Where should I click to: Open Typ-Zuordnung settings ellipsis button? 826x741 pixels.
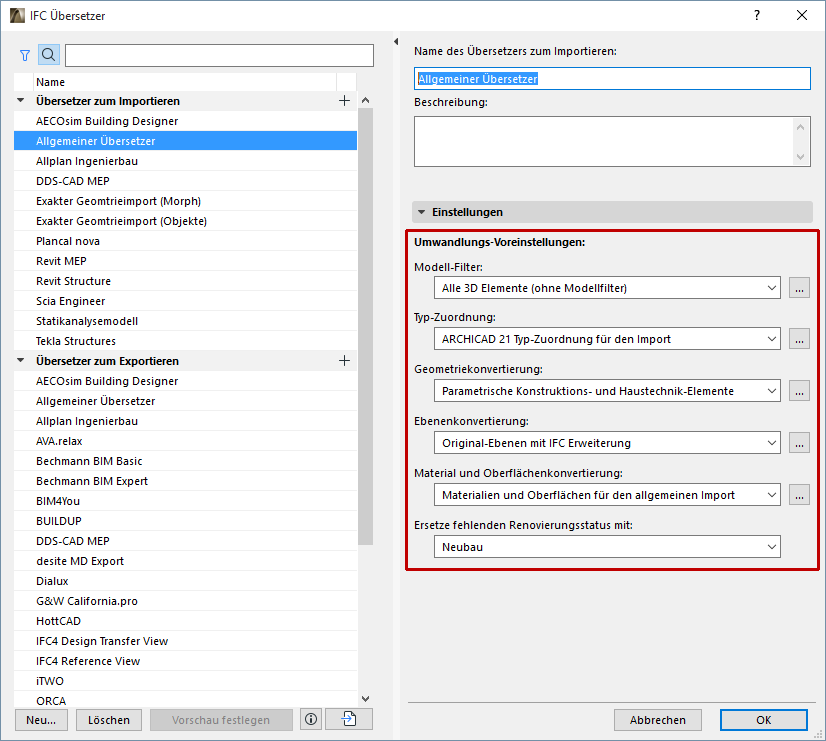(799, 339)
